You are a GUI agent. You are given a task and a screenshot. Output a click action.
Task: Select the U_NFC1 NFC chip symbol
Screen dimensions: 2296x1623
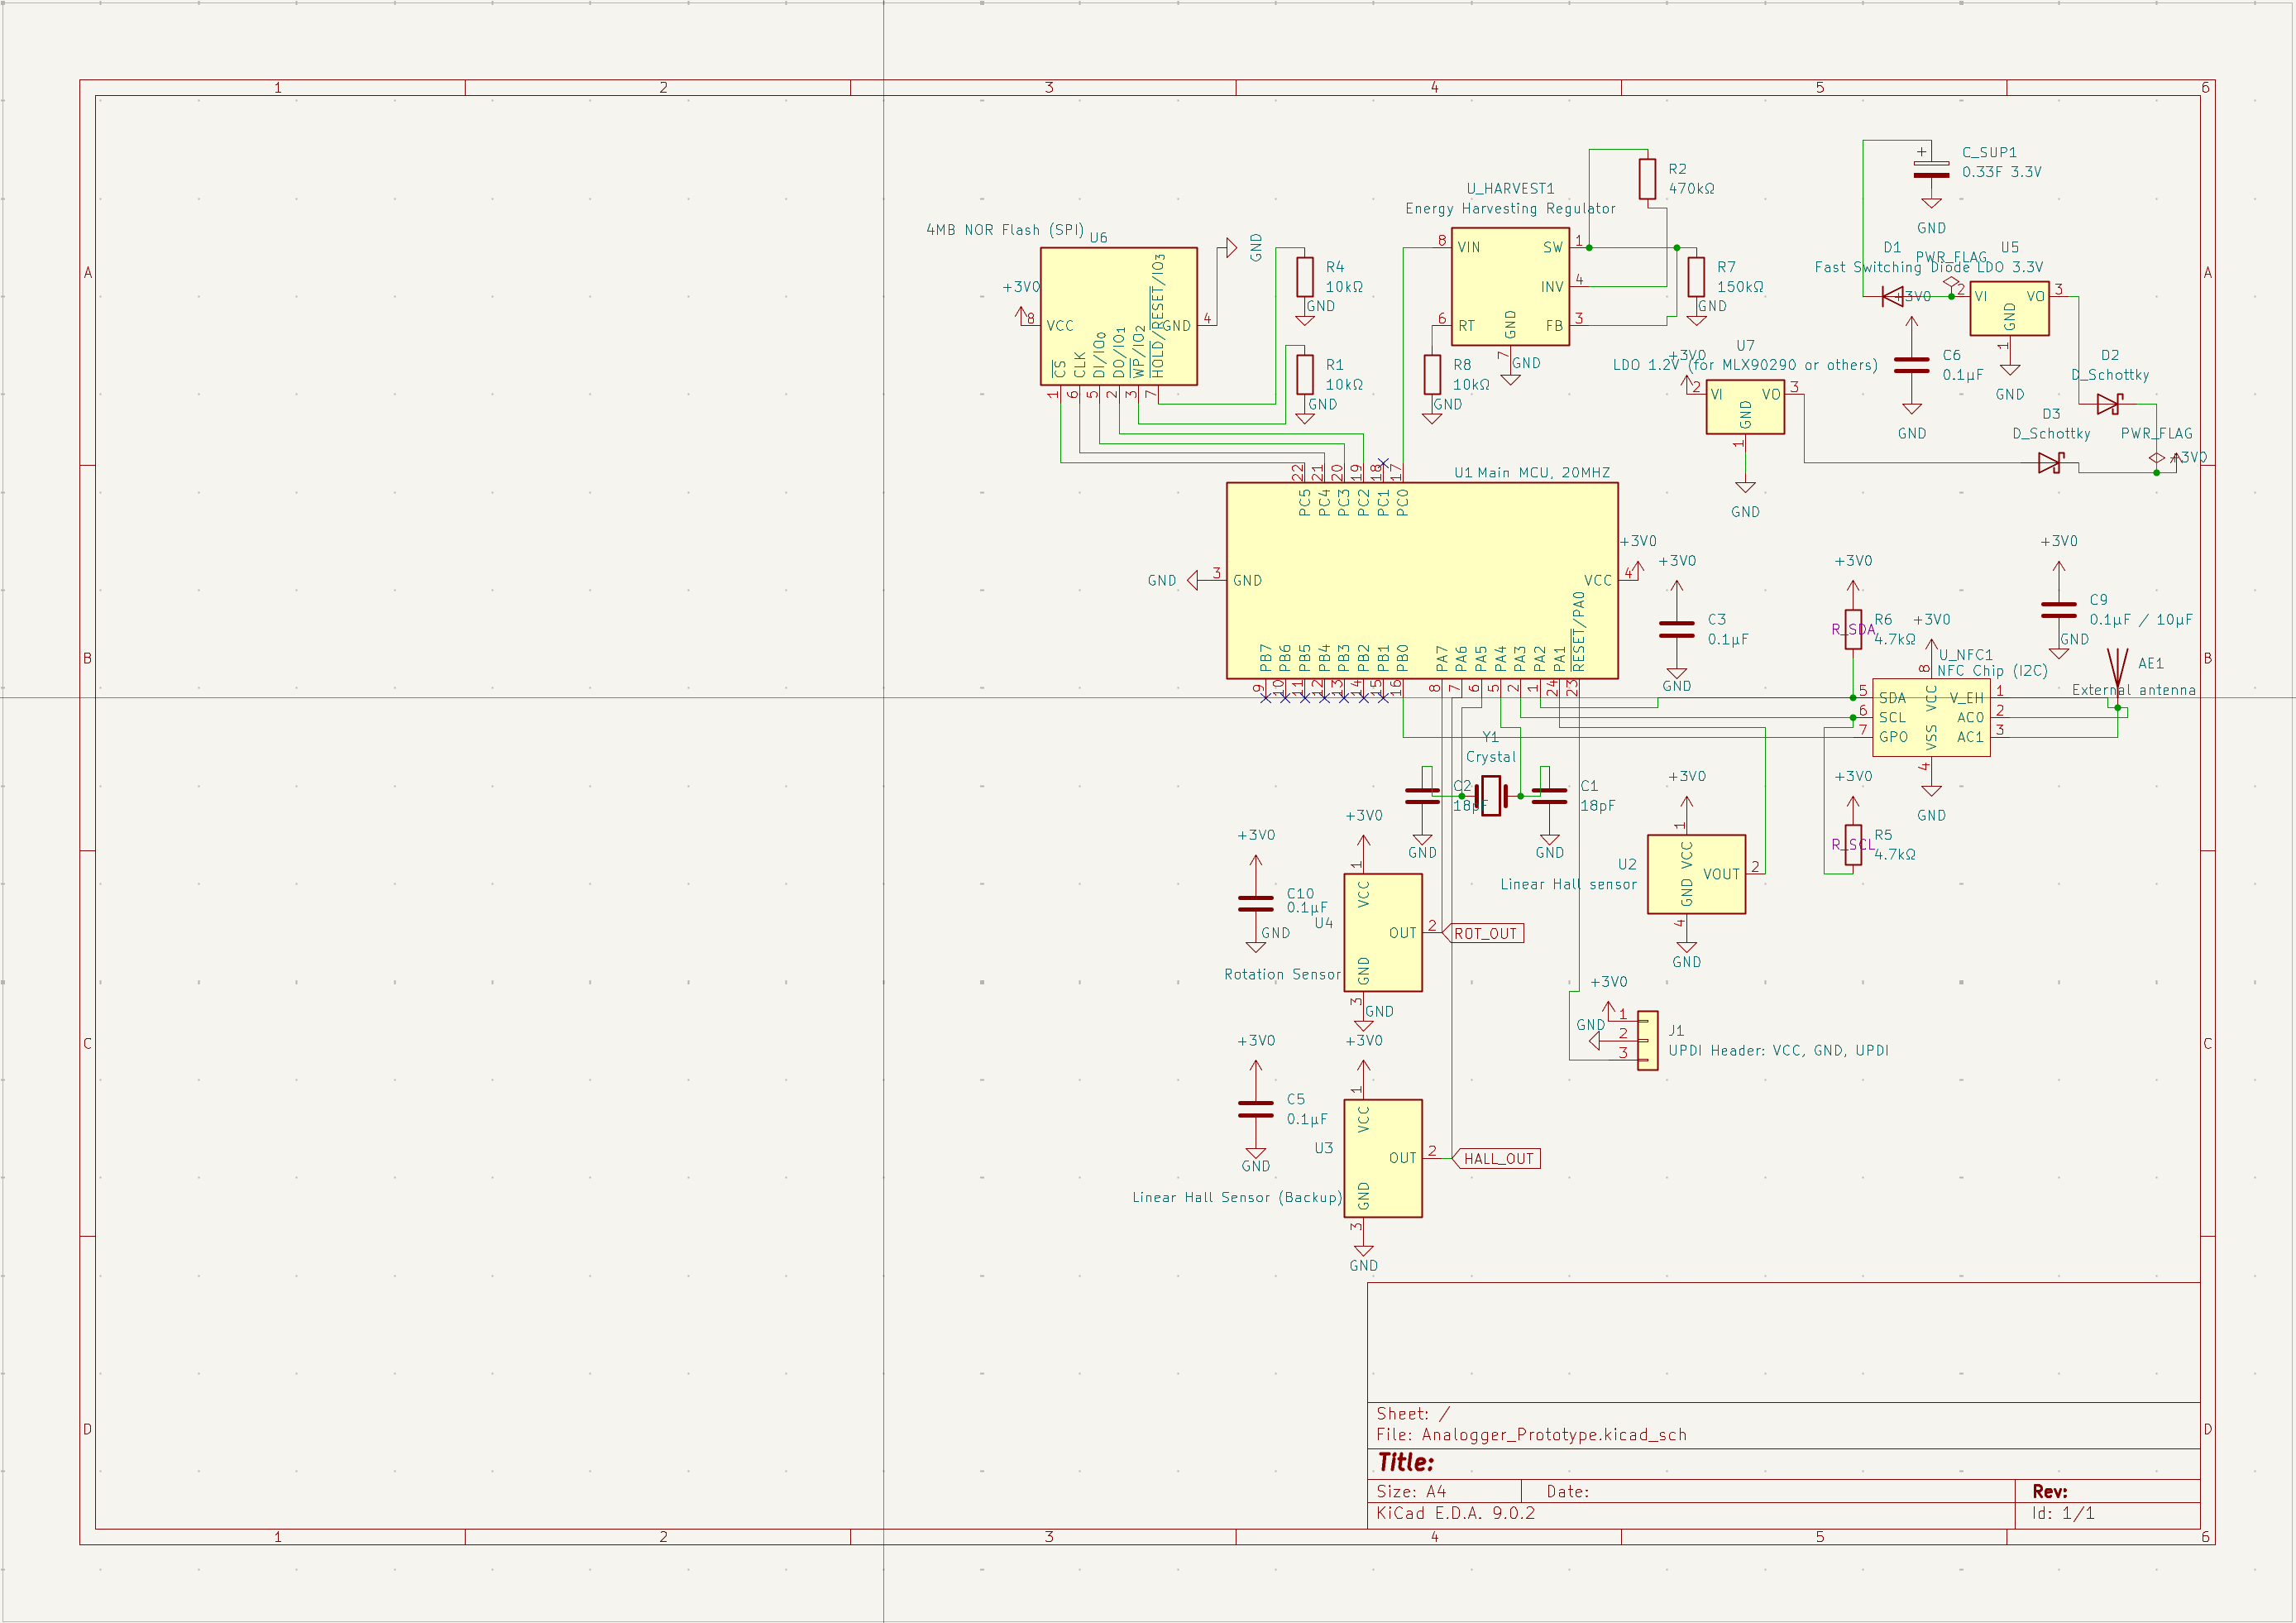pos(1931,718)
